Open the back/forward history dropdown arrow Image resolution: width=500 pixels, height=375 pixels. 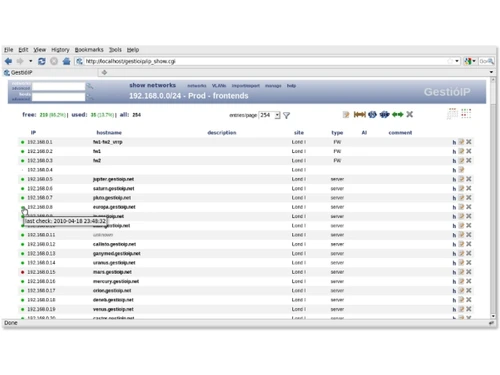tap(30, 61)
